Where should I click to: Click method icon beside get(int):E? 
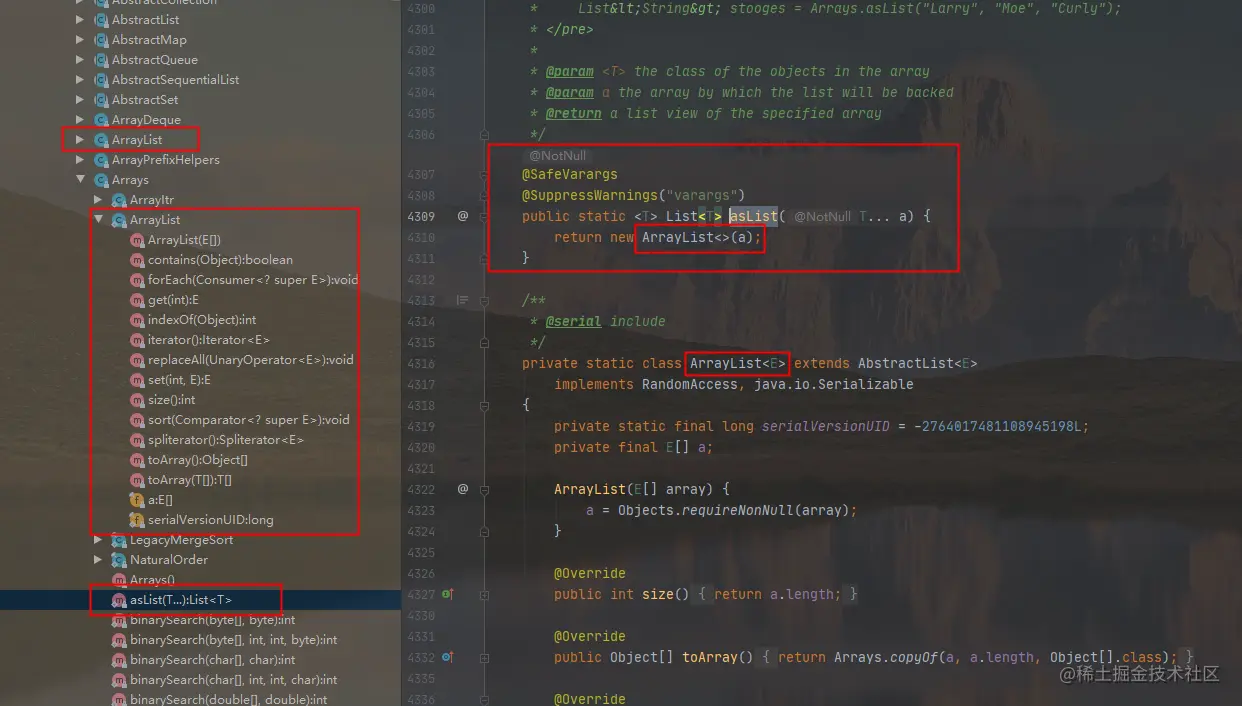(137, 300)
